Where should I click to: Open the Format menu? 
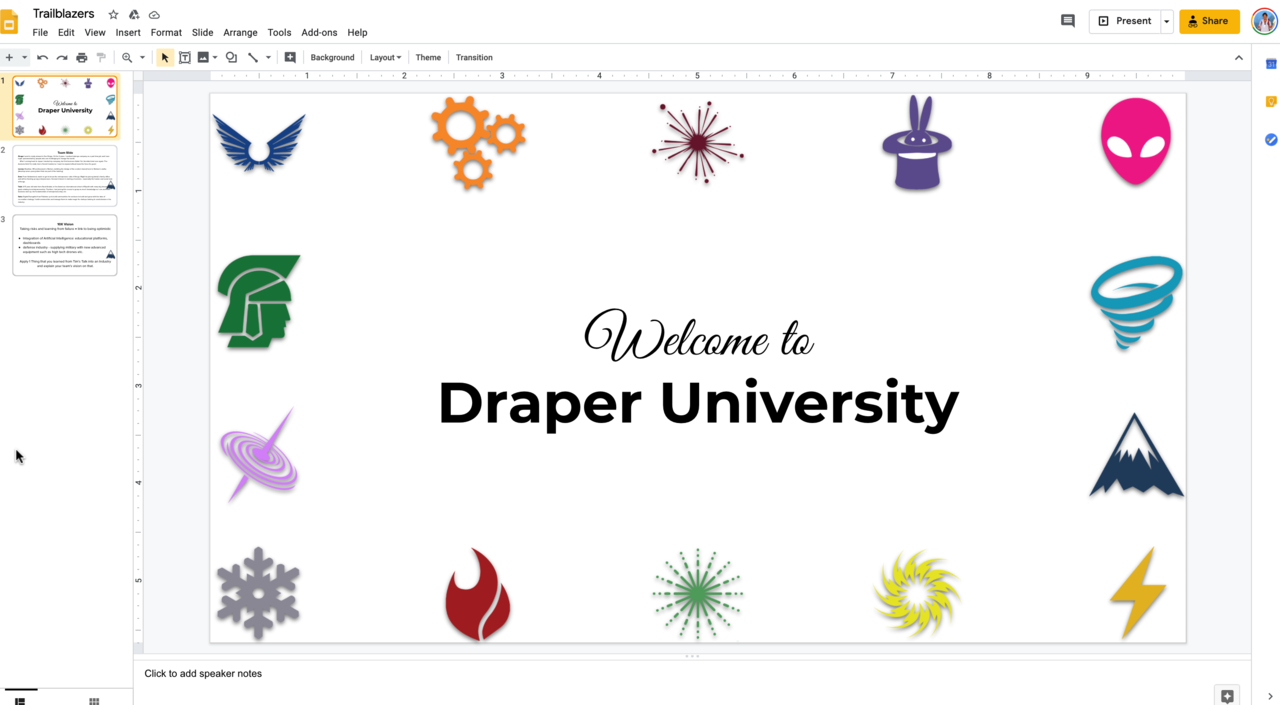[x=166, y=33]
